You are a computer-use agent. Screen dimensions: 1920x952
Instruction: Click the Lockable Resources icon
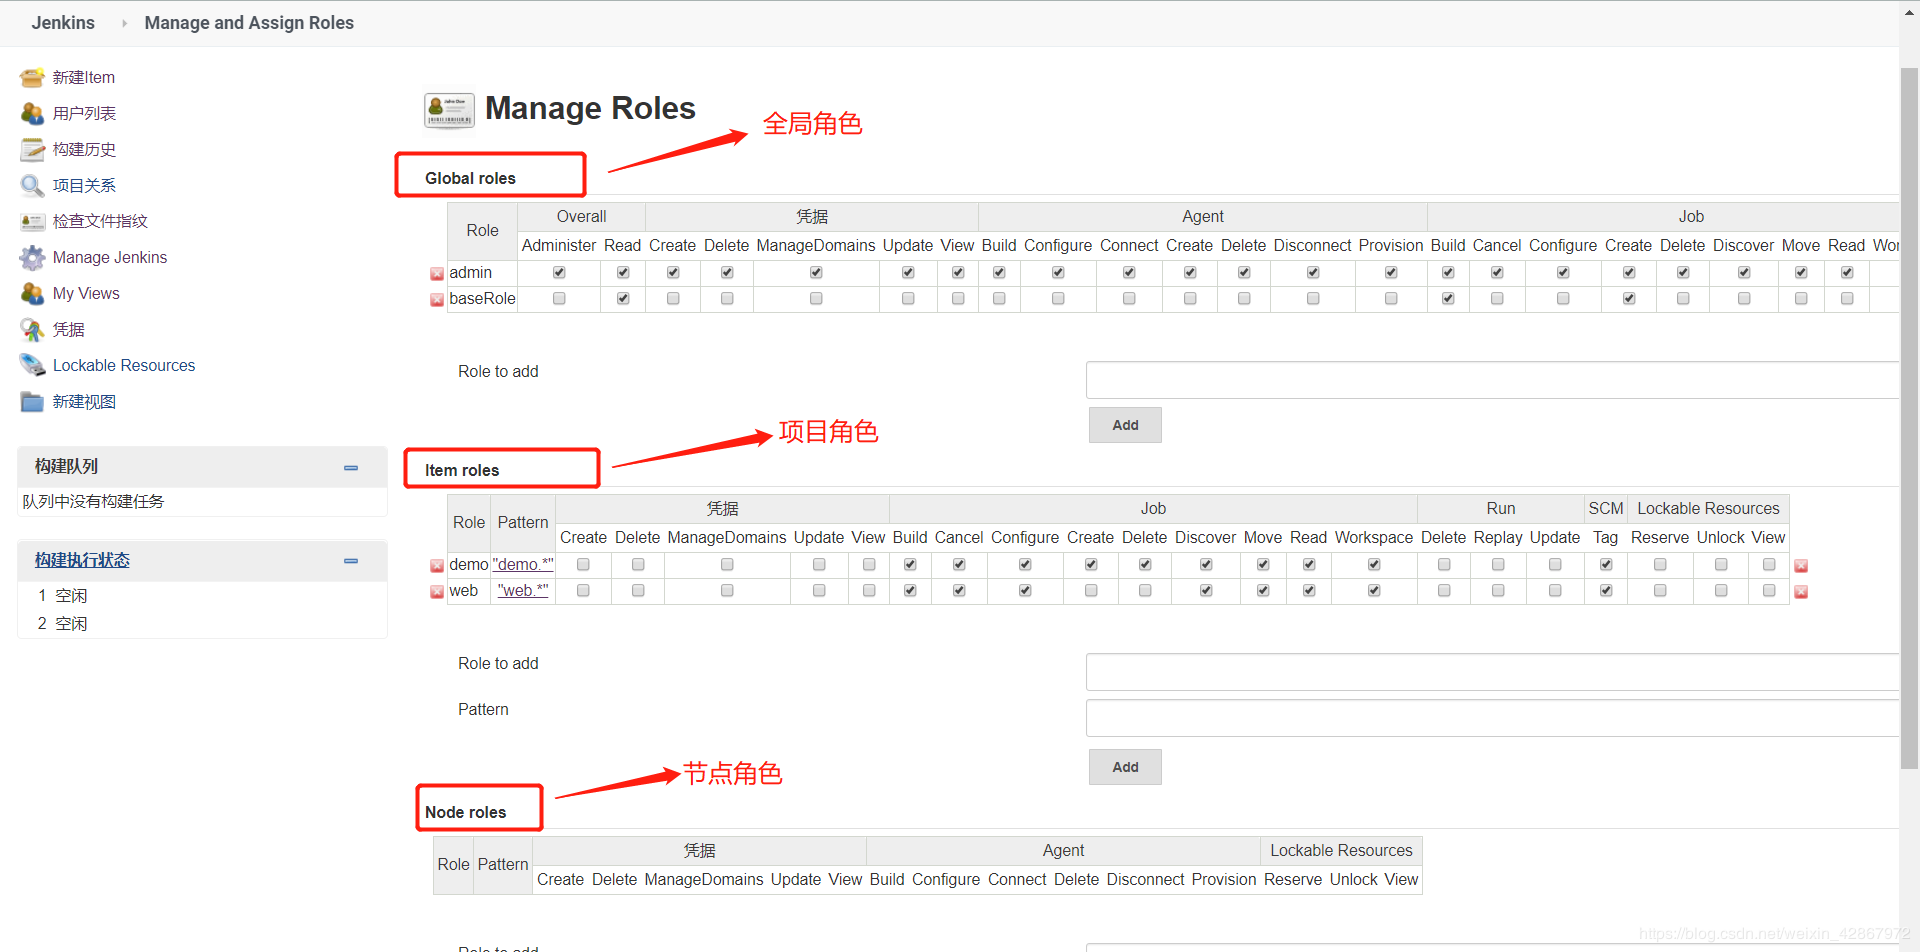tap(32, 366)
